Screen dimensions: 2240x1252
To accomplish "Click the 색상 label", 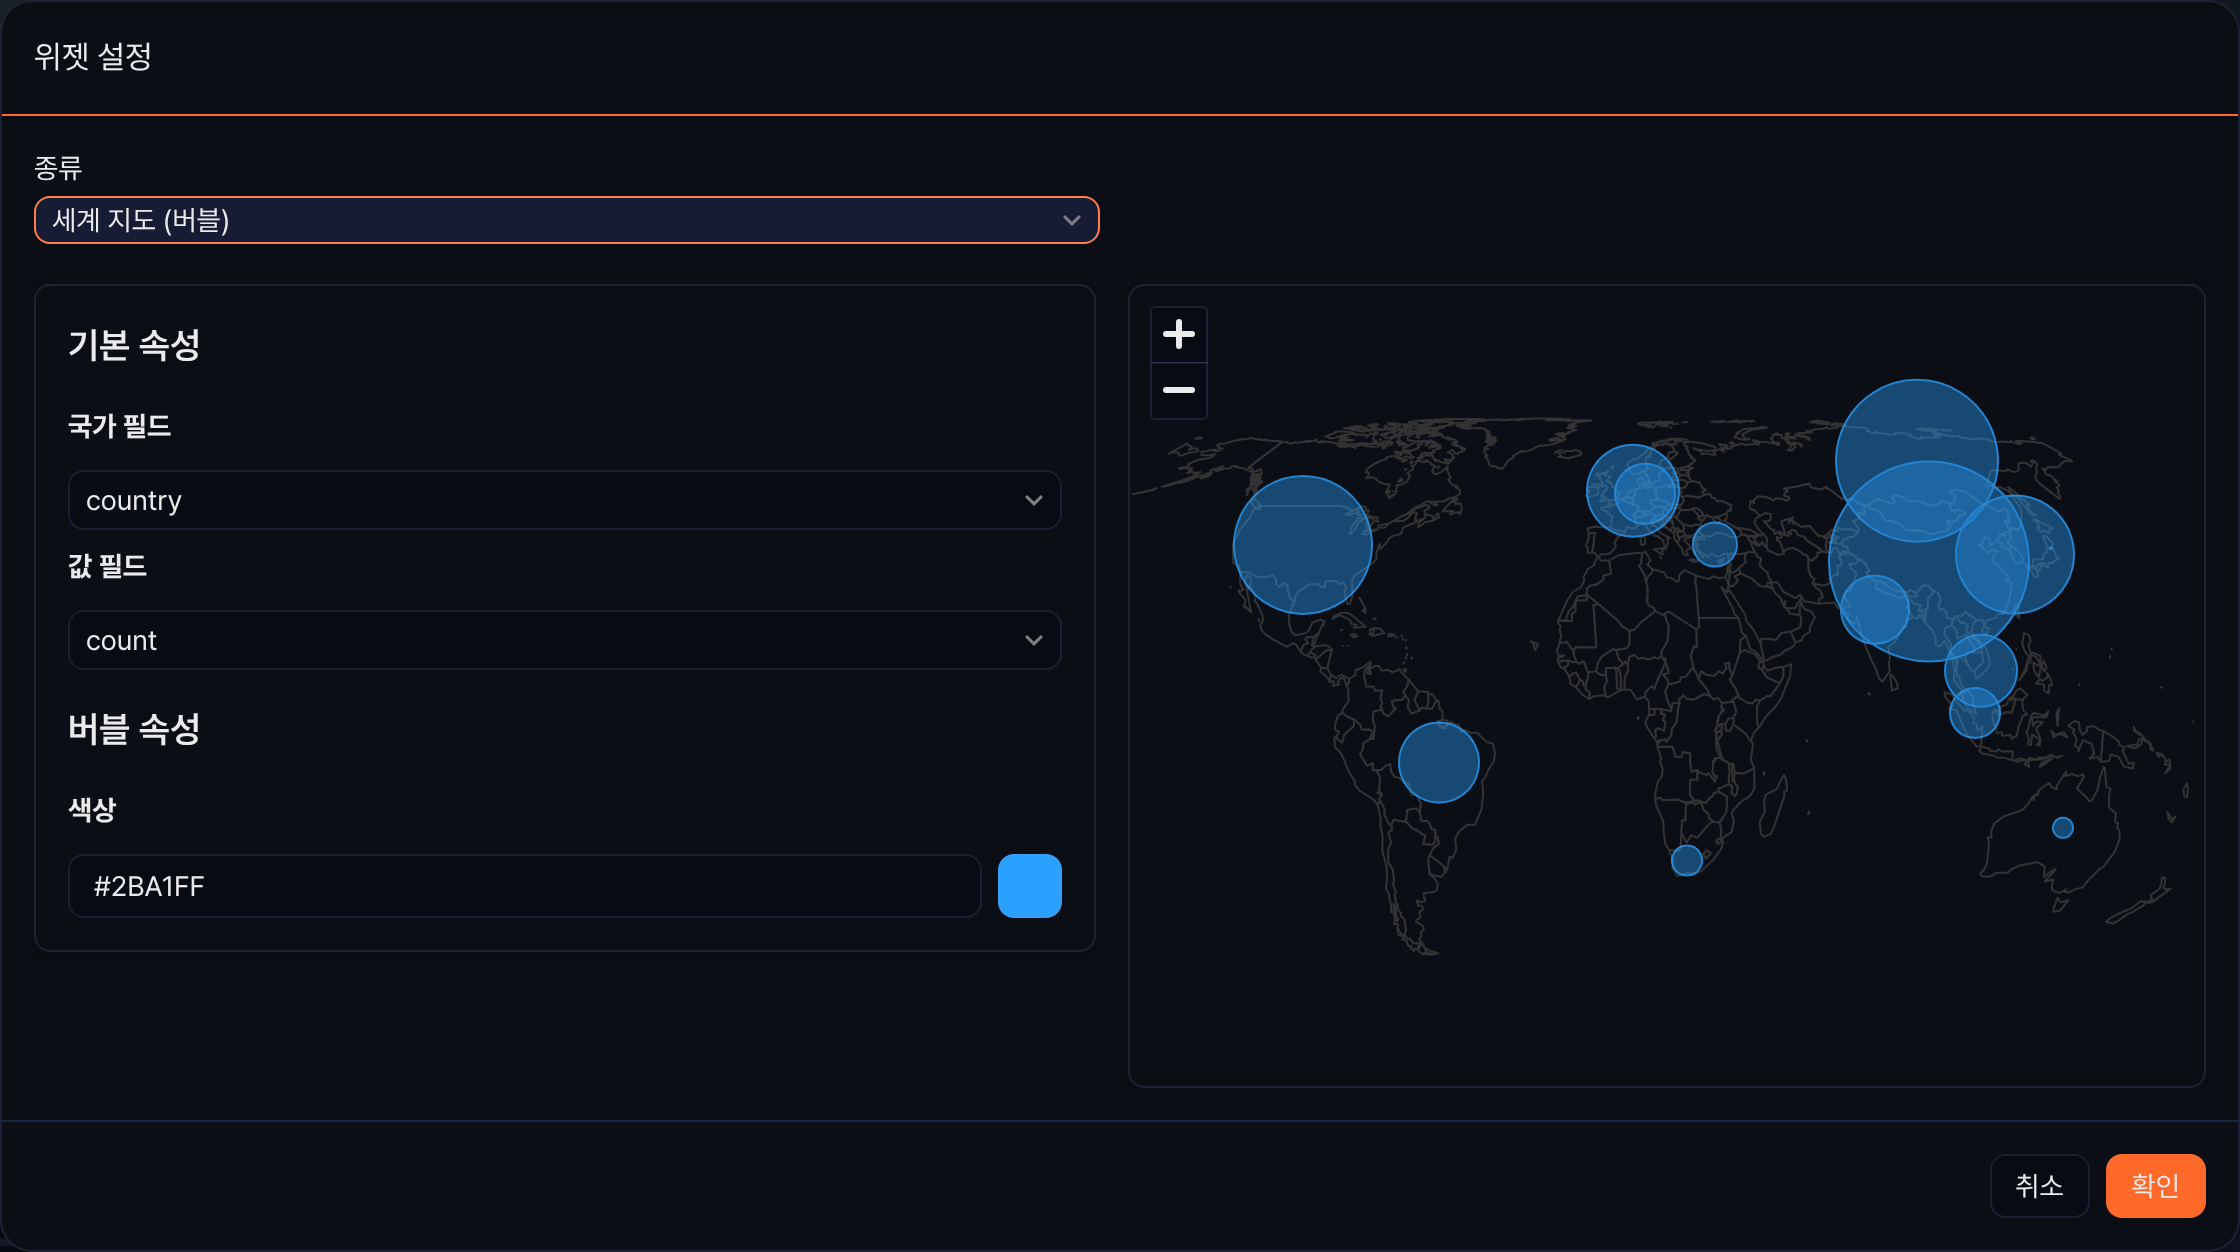I will click(92, 809).
